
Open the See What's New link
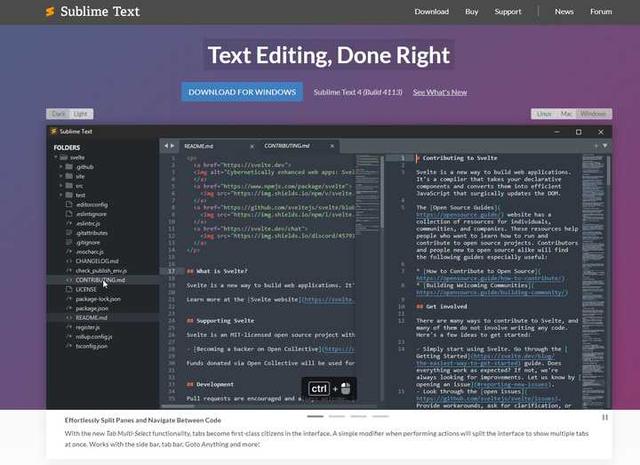point(439,92)
